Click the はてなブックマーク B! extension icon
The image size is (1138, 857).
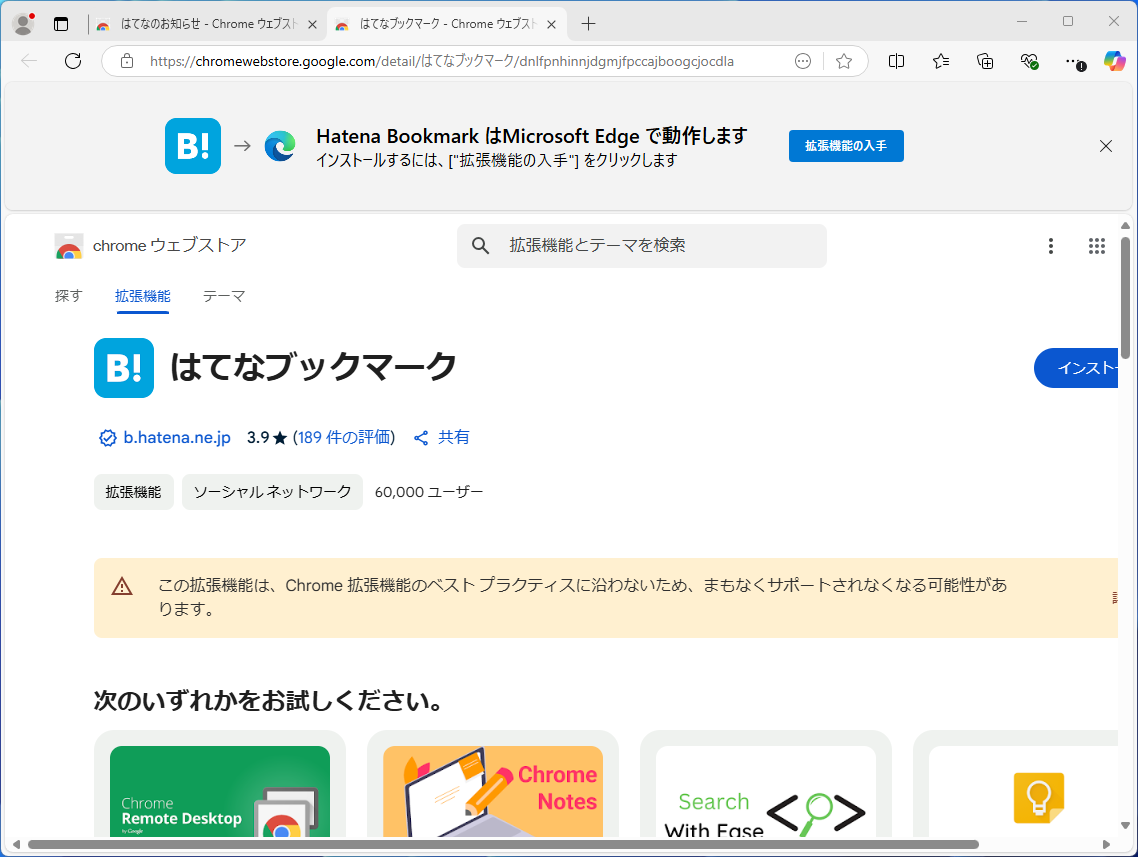(x=123, y=368)
